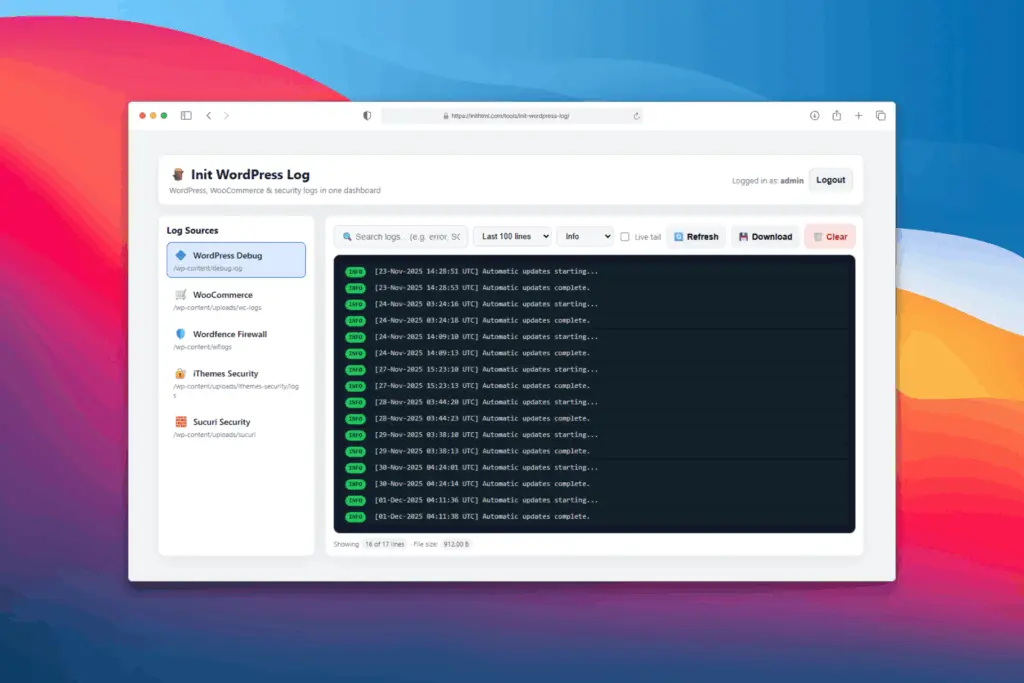Toggle the browser sidebar icon

coord(186,116)
